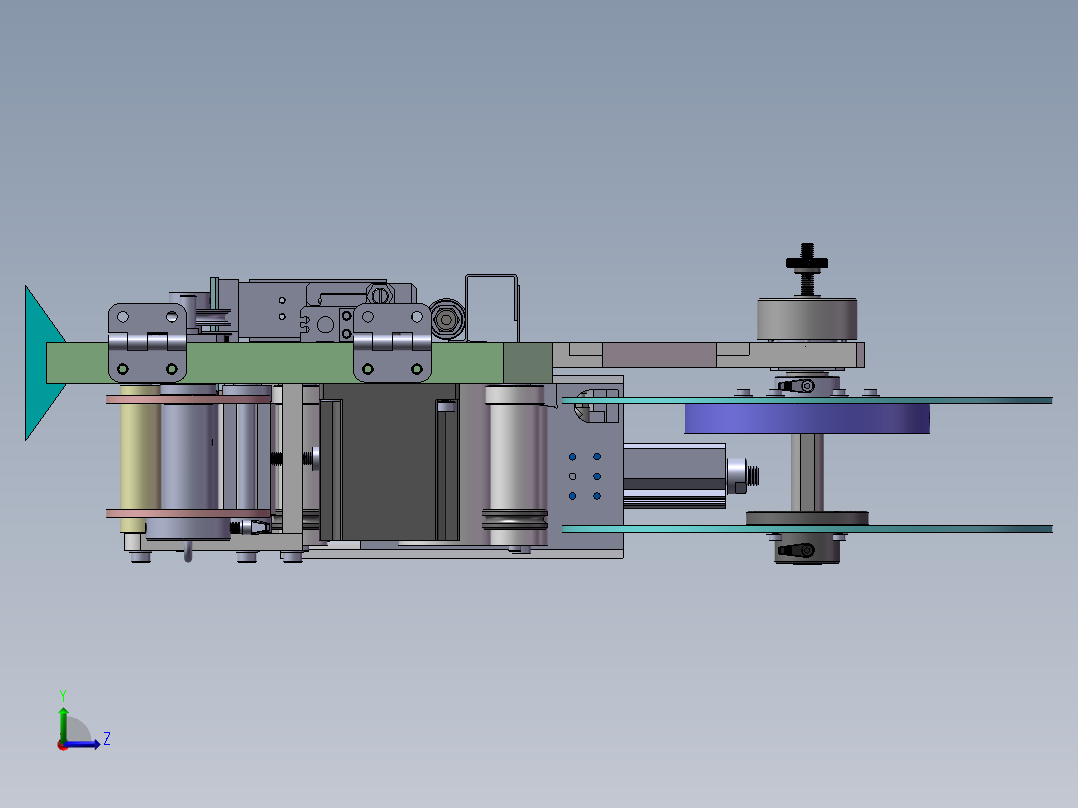Pick the vertical shaft below the blue disk
Screen dimensions: 1078x808
(x=807, y=472)
